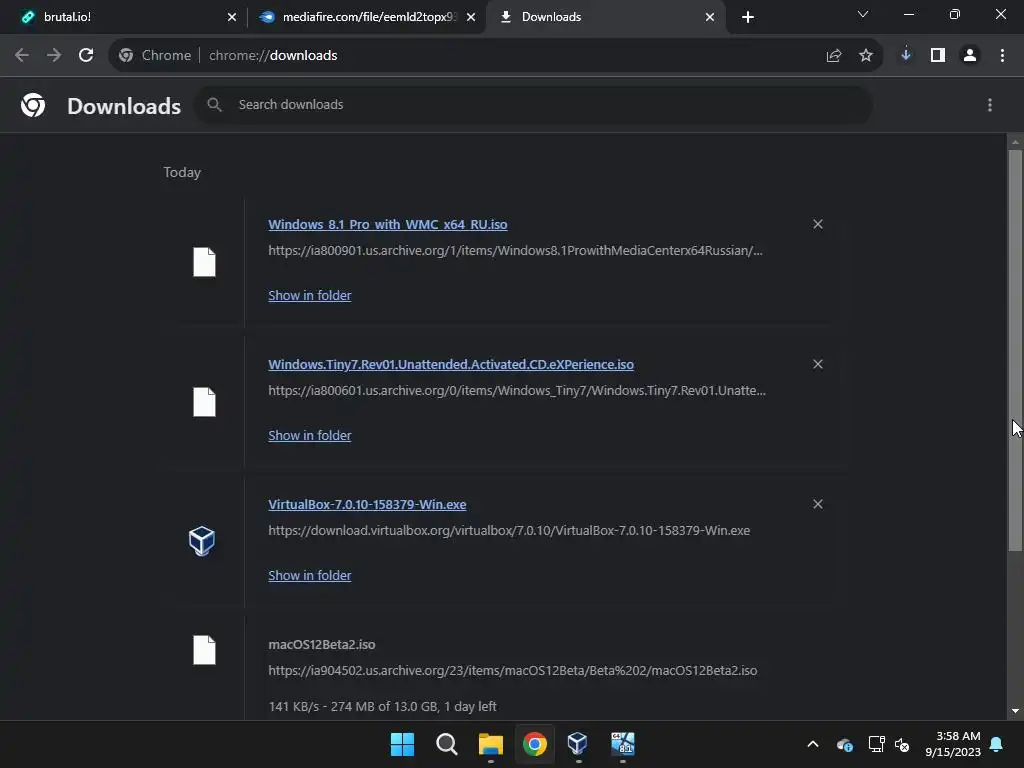Close the brutal.io! tab
This screenshot has height=768, width=1024.
pyautogui.click(x=232, y=17)
